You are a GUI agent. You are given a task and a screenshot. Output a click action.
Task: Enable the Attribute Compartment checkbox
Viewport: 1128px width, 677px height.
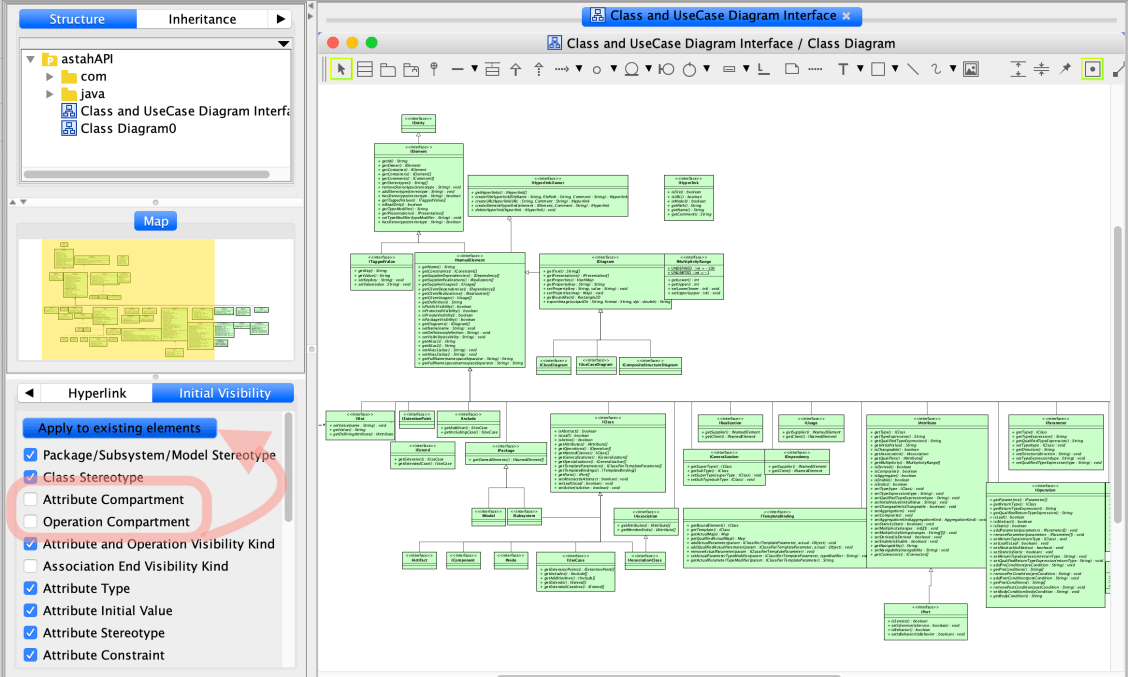tap(31, 499)
